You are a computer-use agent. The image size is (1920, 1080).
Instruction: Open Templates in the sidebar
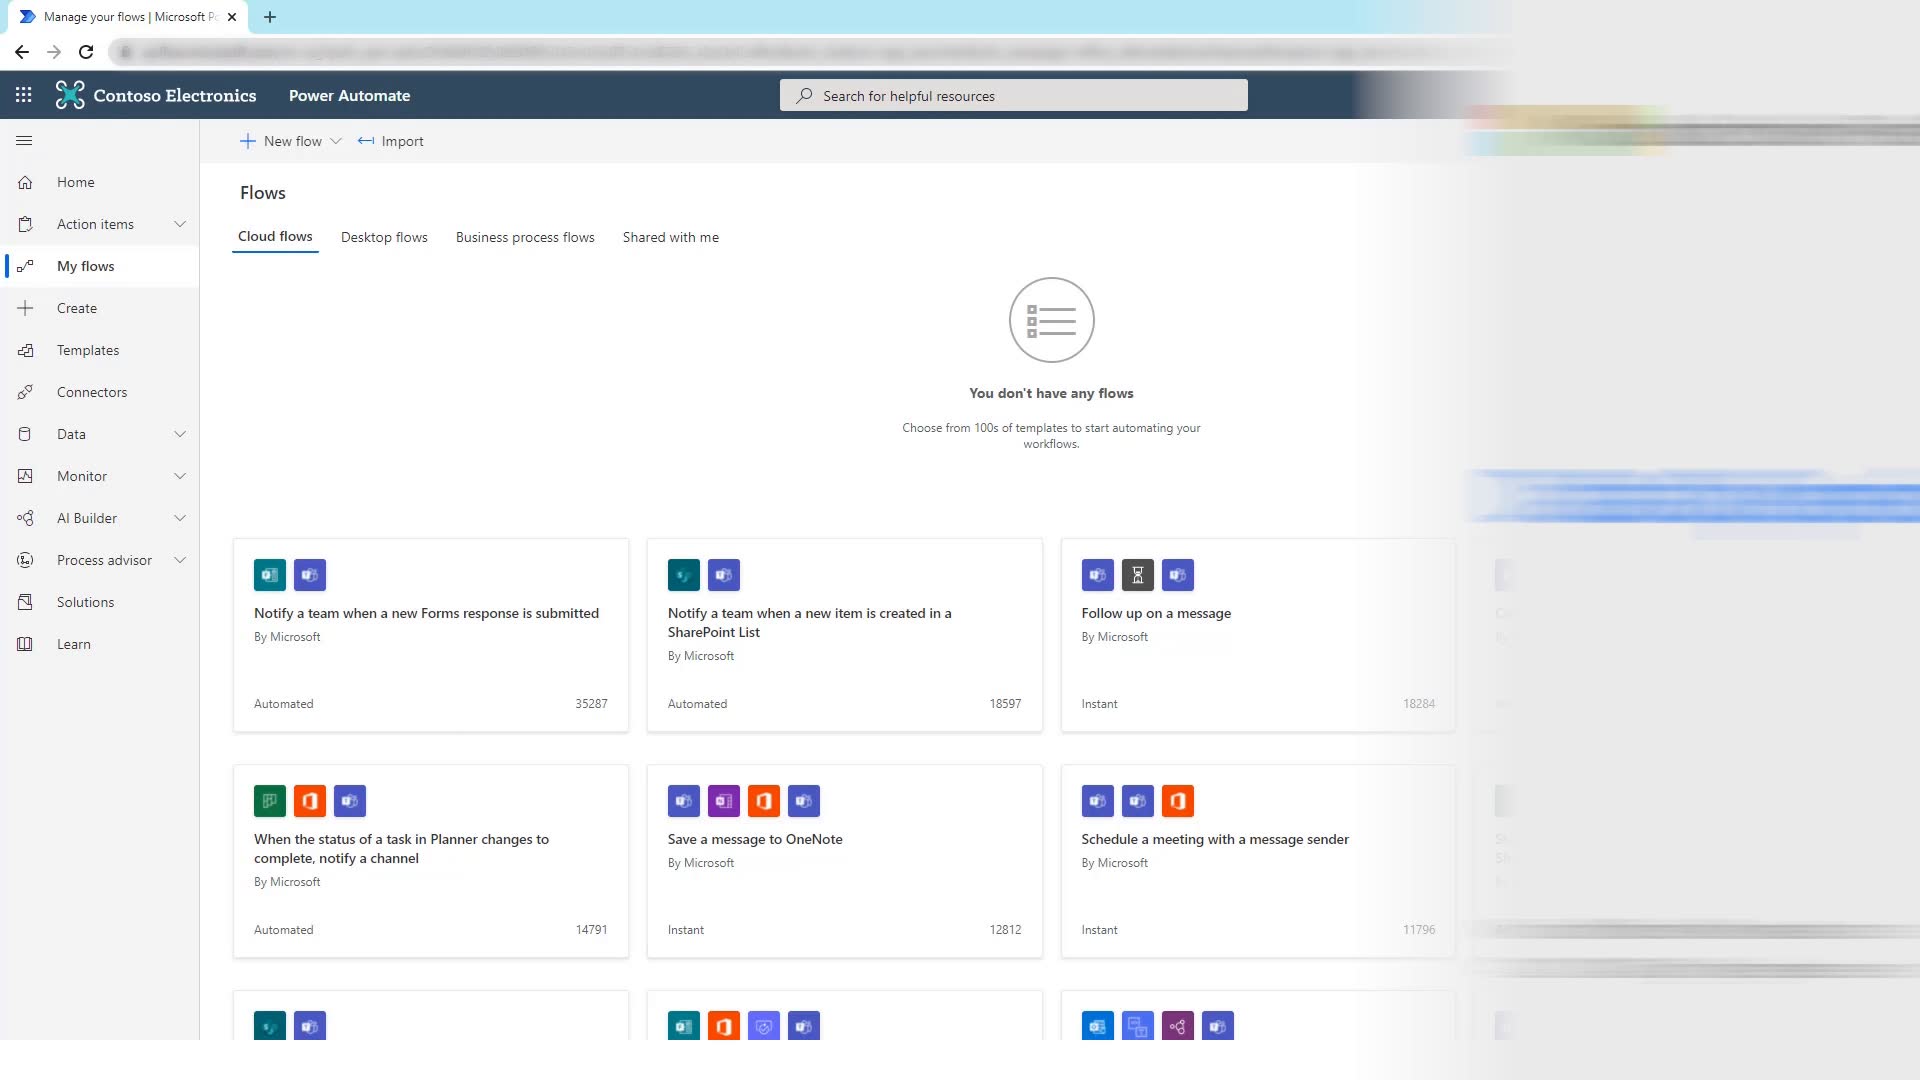[100, 350]
